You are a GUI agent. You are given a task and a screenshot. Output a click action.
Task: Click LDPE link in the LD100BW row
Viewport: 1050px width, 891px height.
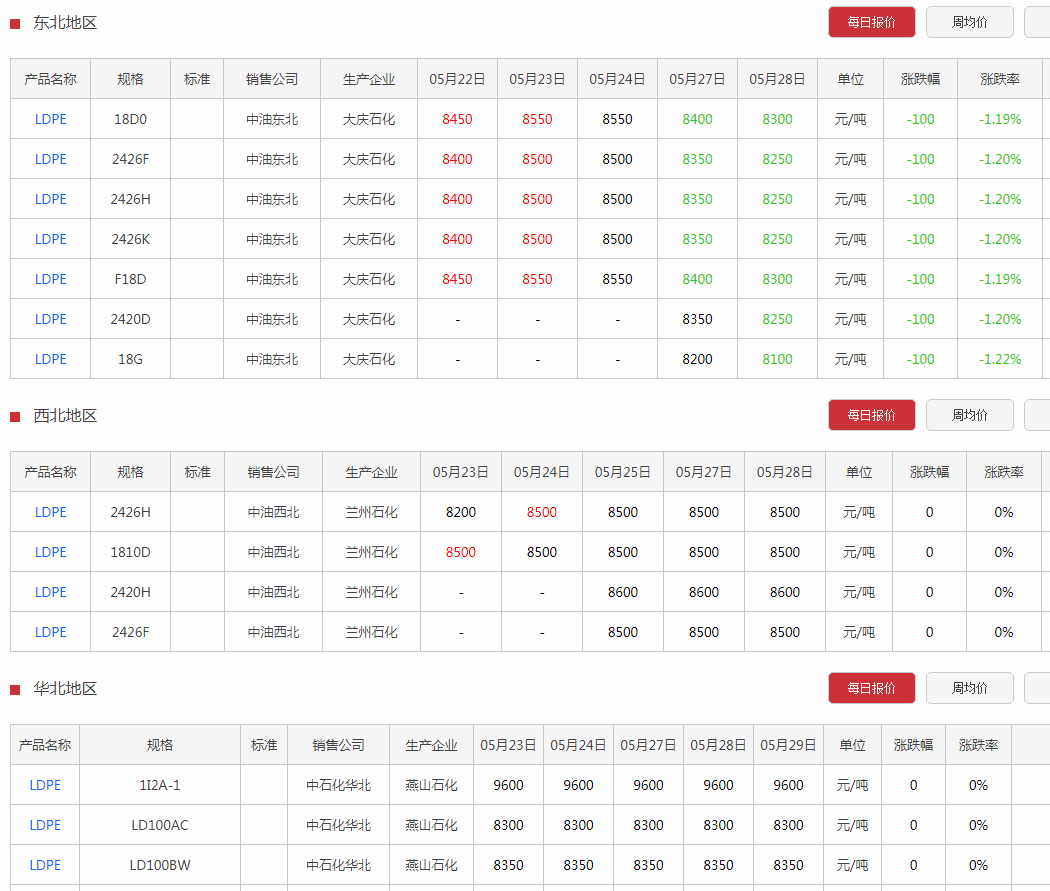pyautogui.click(x=45, y=865)
